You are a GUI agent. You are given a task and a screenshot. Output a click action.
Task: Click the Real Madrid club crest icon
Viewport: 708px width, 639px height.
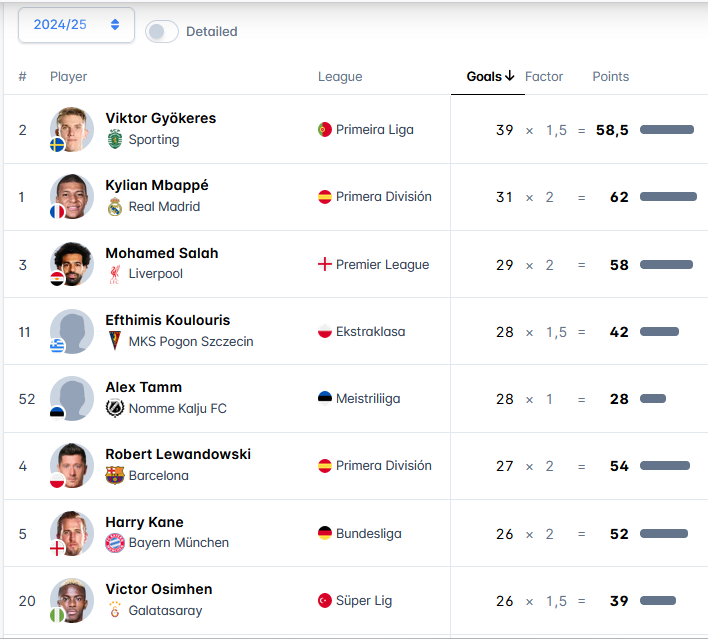tap(115, 207)
